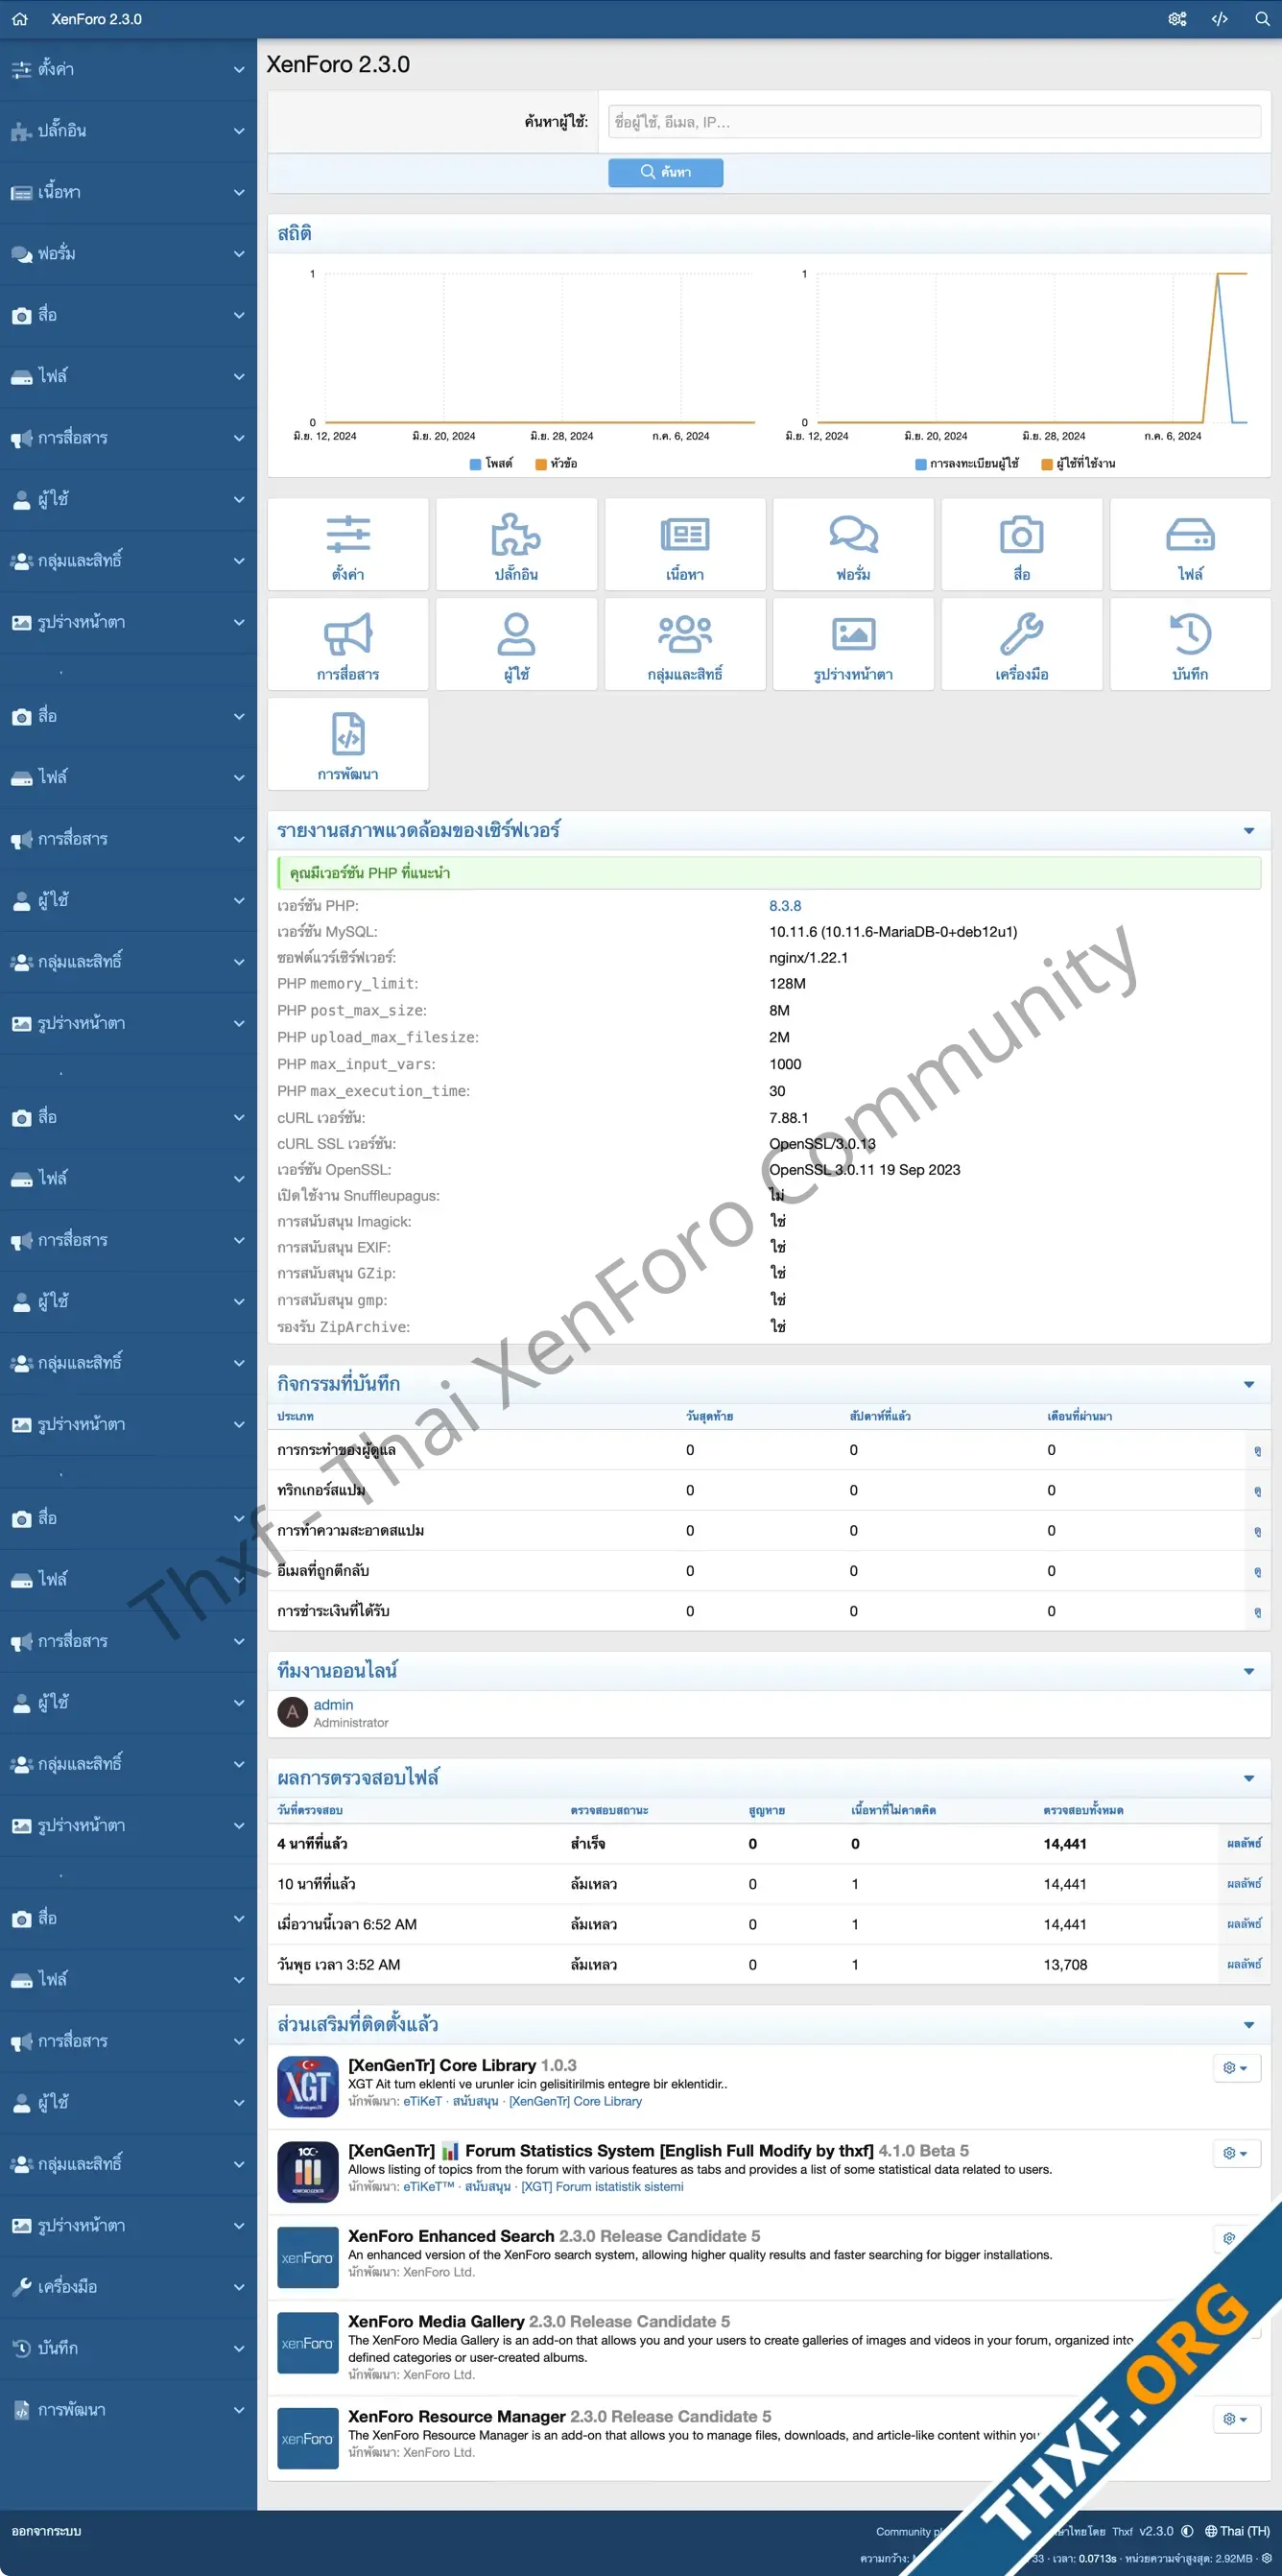Click the XenForo Media Gallery add-on title
Screen dimensions: 1282x2576
436,2321
